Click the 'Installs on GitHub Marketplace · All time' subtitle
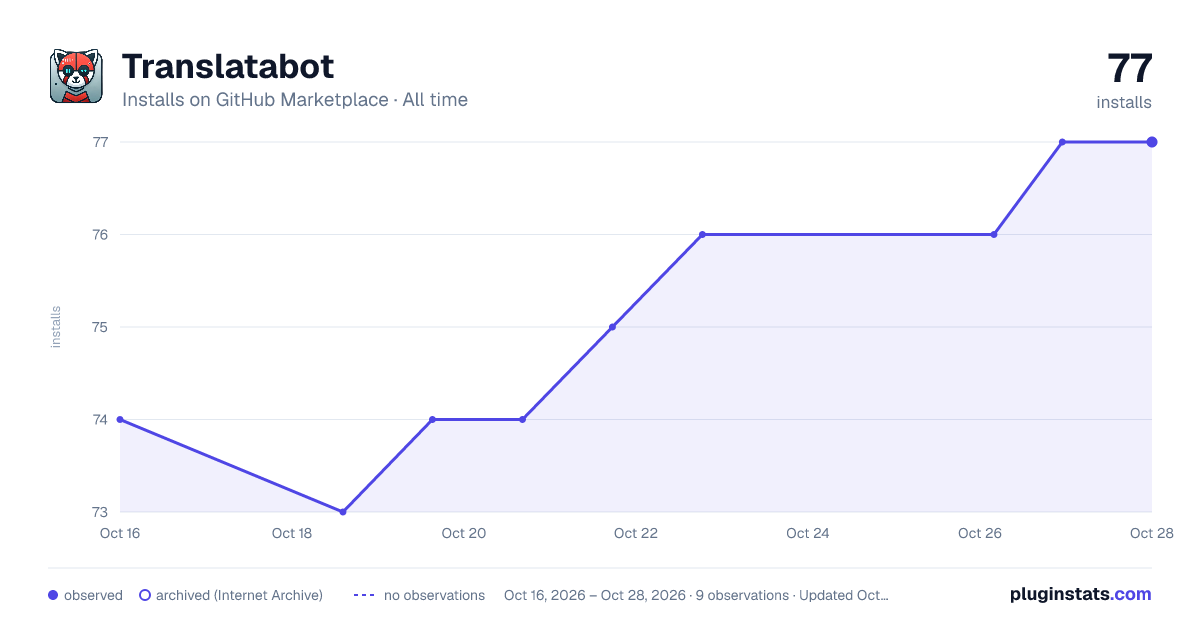 pyautogui.click(x=295, y=100)
